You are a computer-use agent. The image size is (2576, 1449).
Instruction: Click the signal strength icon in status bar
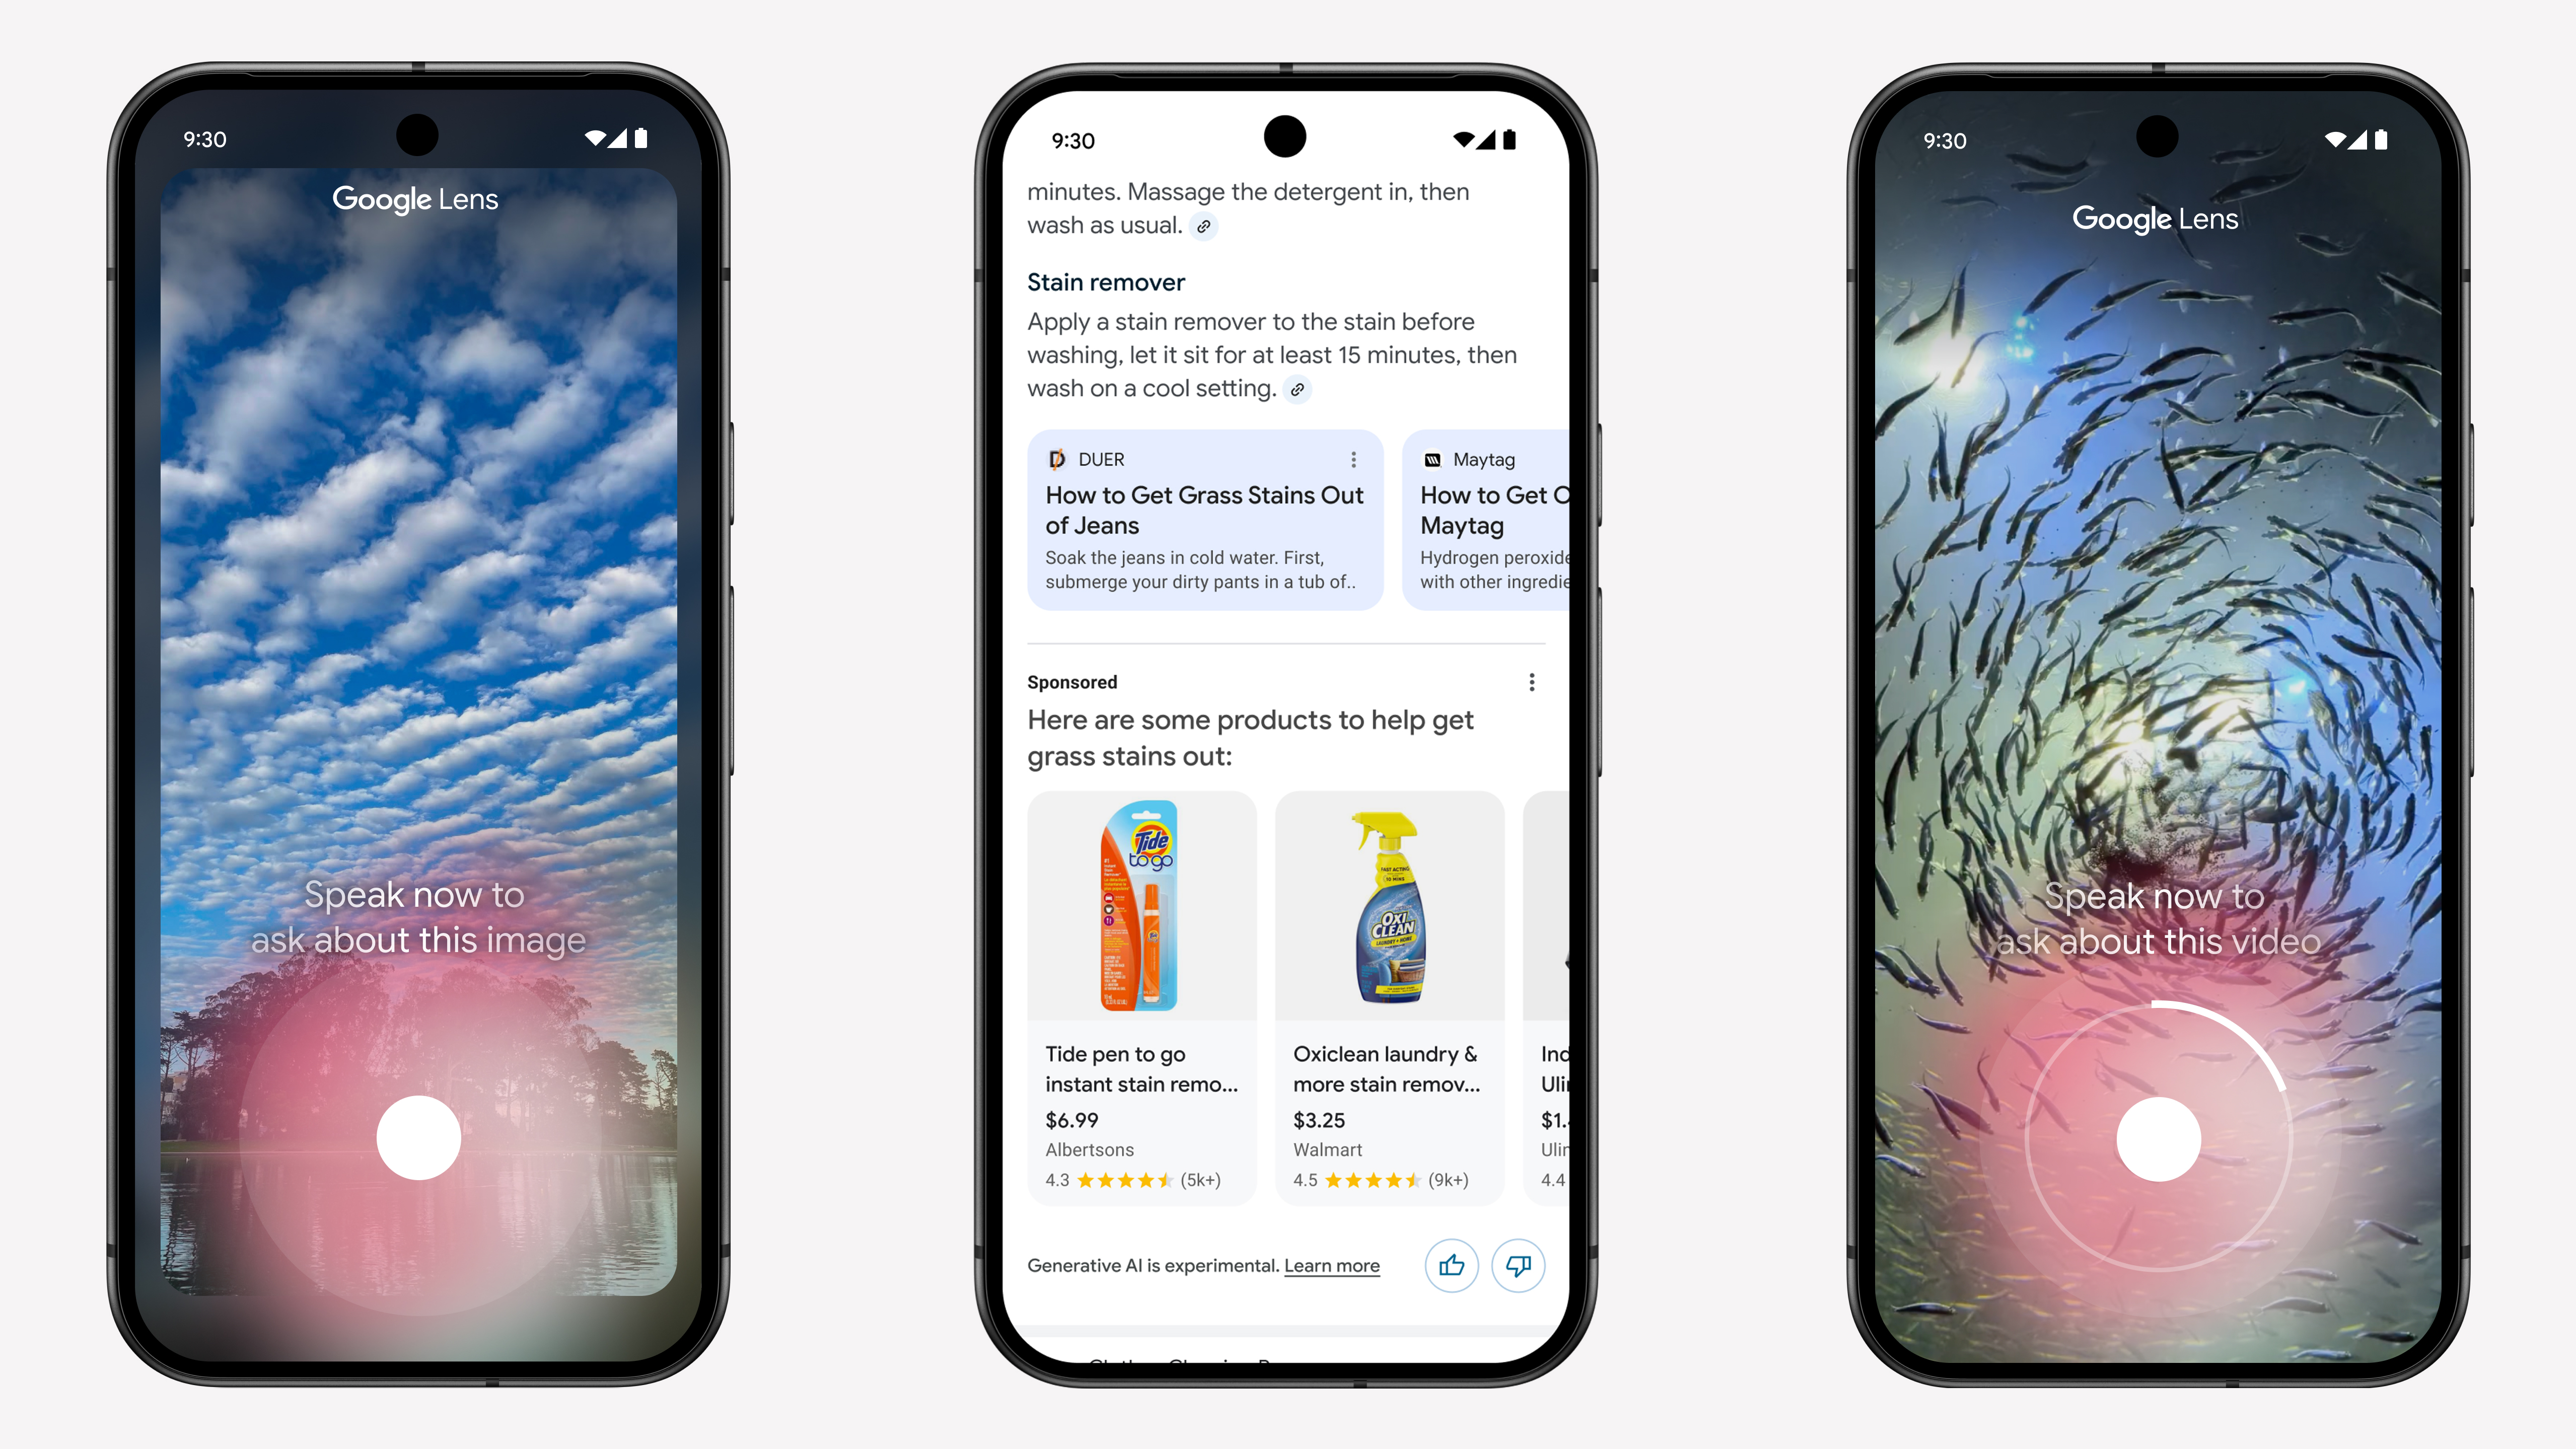point(623,140)
